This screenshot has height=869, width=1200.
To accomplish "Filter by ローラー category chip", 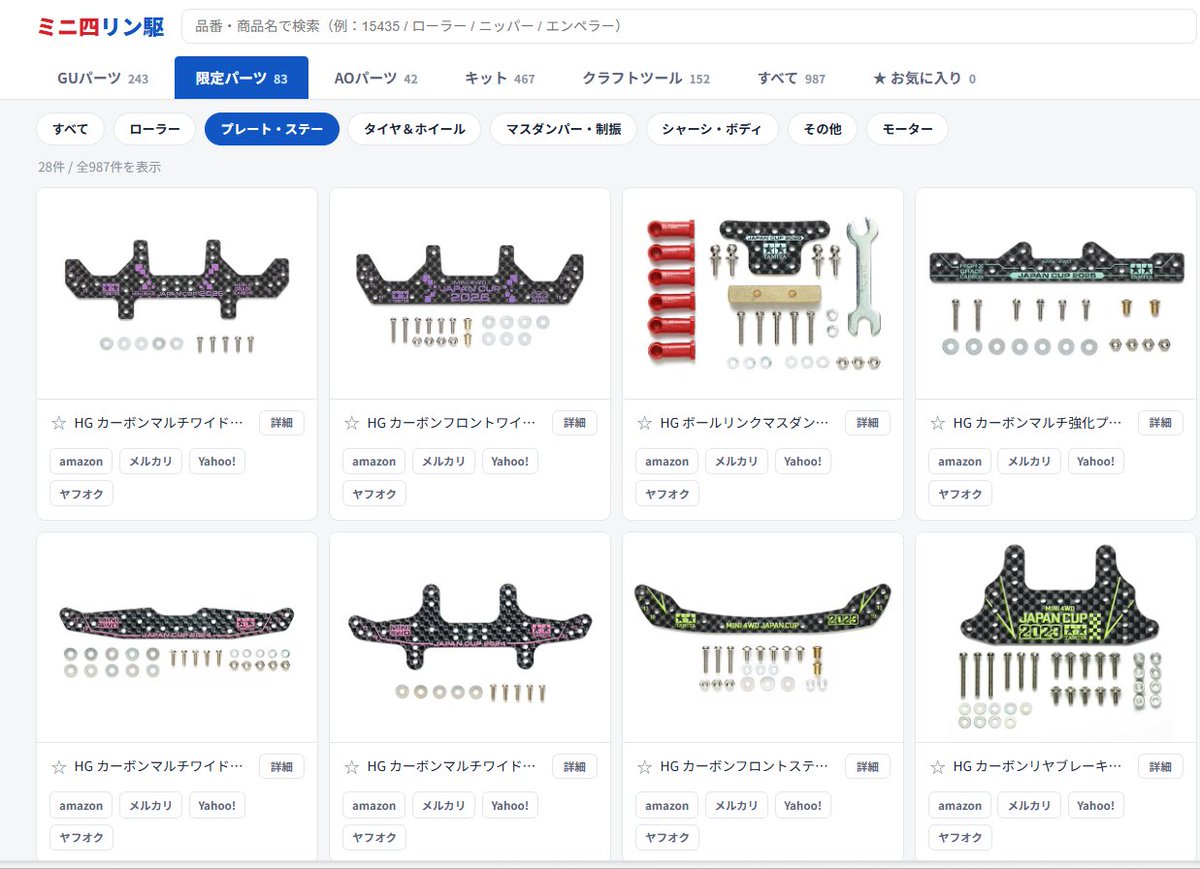I will point(155,129).
